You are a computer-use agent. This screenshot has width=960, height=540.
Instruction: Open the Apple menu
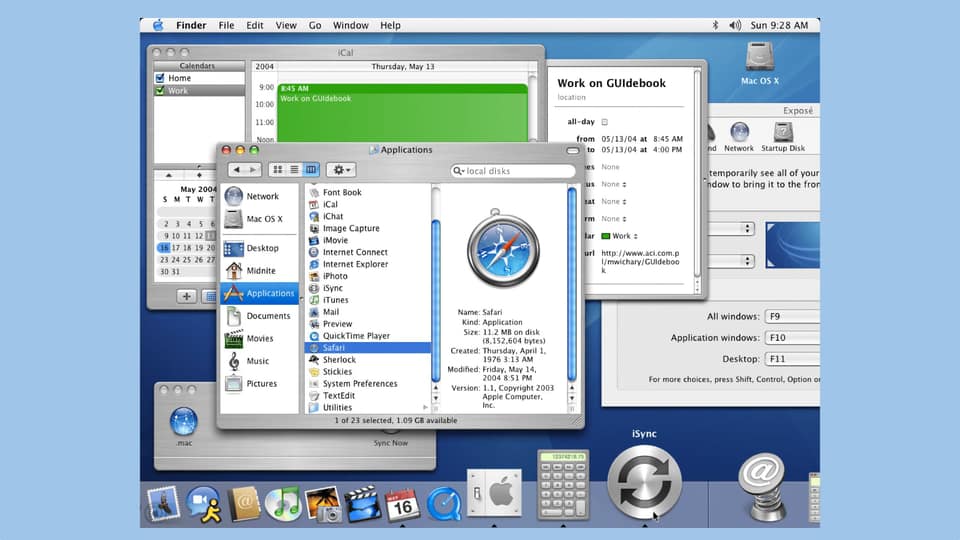[158, 25]
